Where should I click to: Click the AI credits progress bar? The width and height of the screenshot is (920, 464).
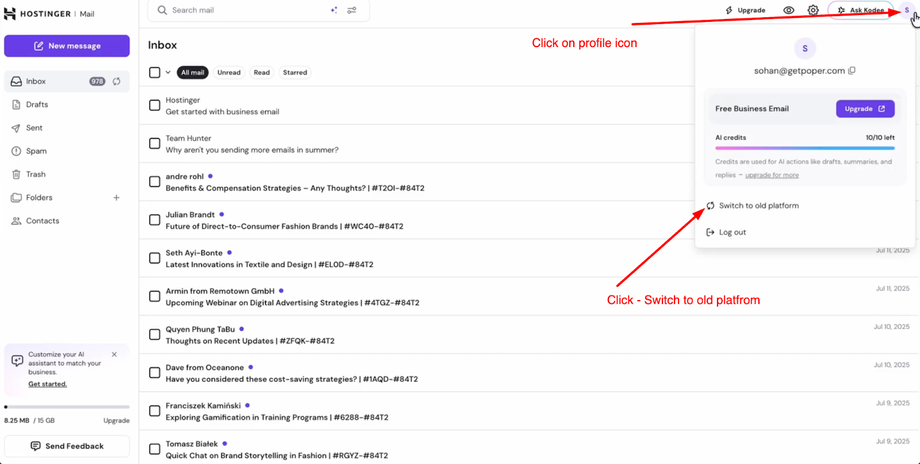[x=804, y=148]
